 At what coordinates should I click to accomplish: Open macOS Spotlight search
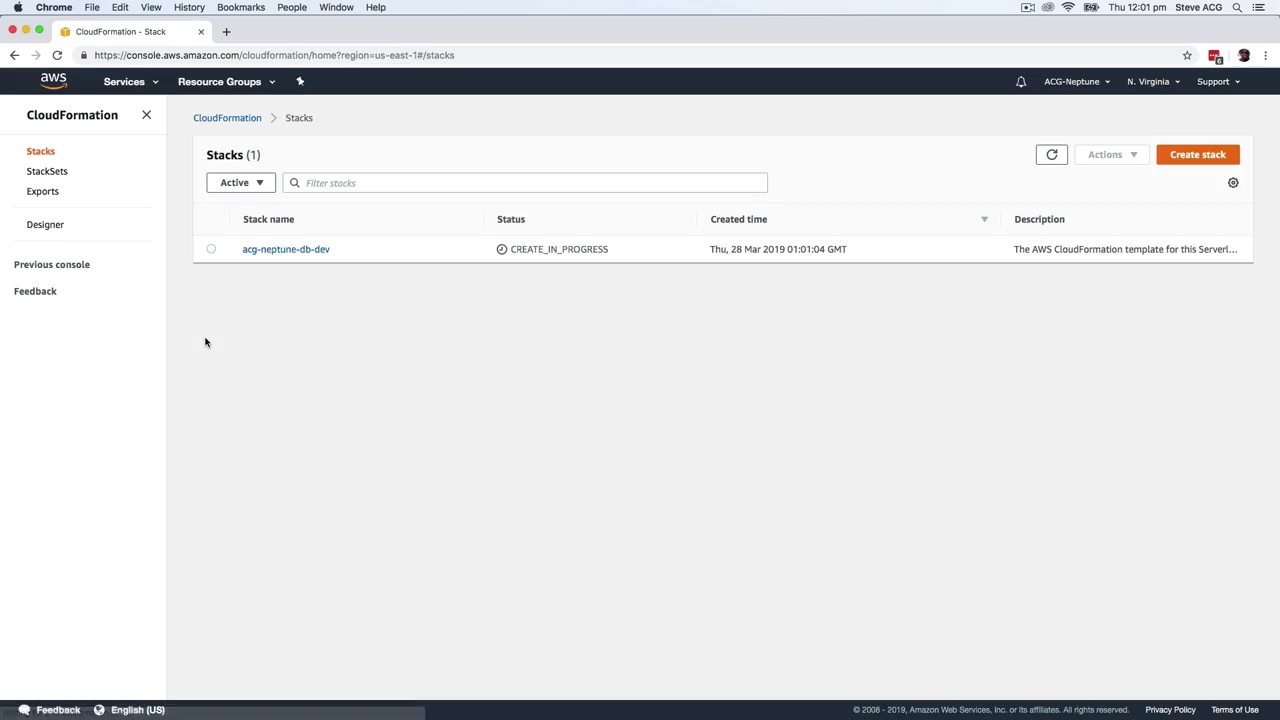click(1237, 7)
